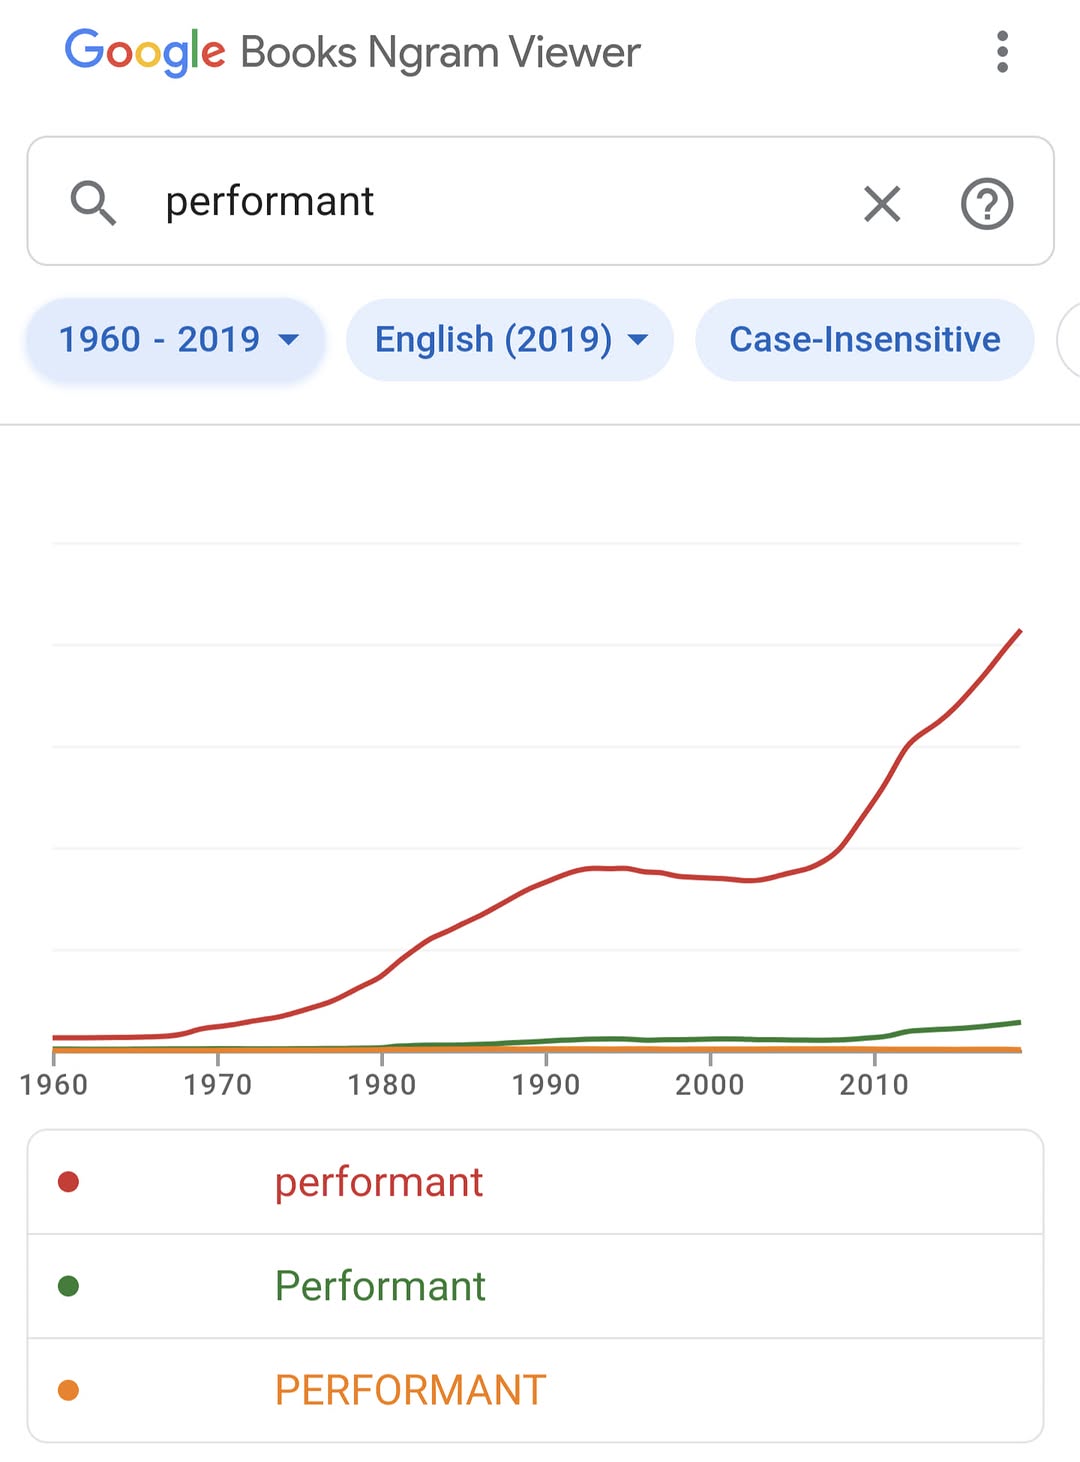Viewport: 1080px width, 1462px height.
Task: Click the 2010 label on the x-axis
Action: click(874, 1084)
